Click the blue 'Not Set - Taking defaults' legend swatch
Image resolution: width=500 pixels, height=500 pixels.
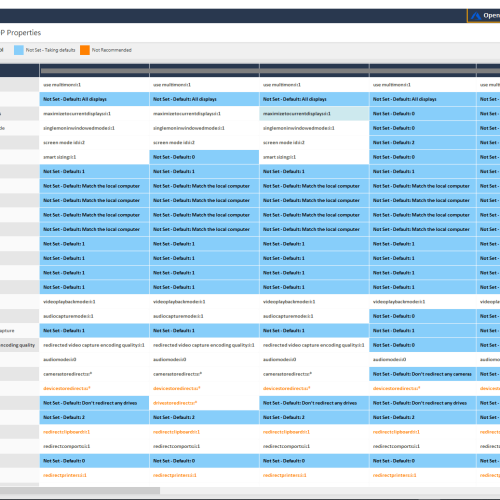tap(19, 50)
